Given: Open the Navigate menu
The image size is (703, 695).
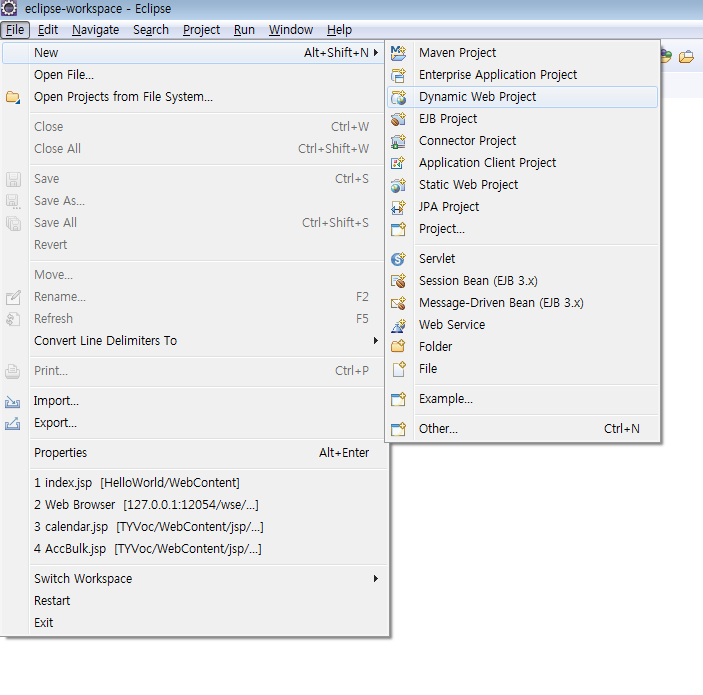Looking at the screenshot, I should (95, 30).
